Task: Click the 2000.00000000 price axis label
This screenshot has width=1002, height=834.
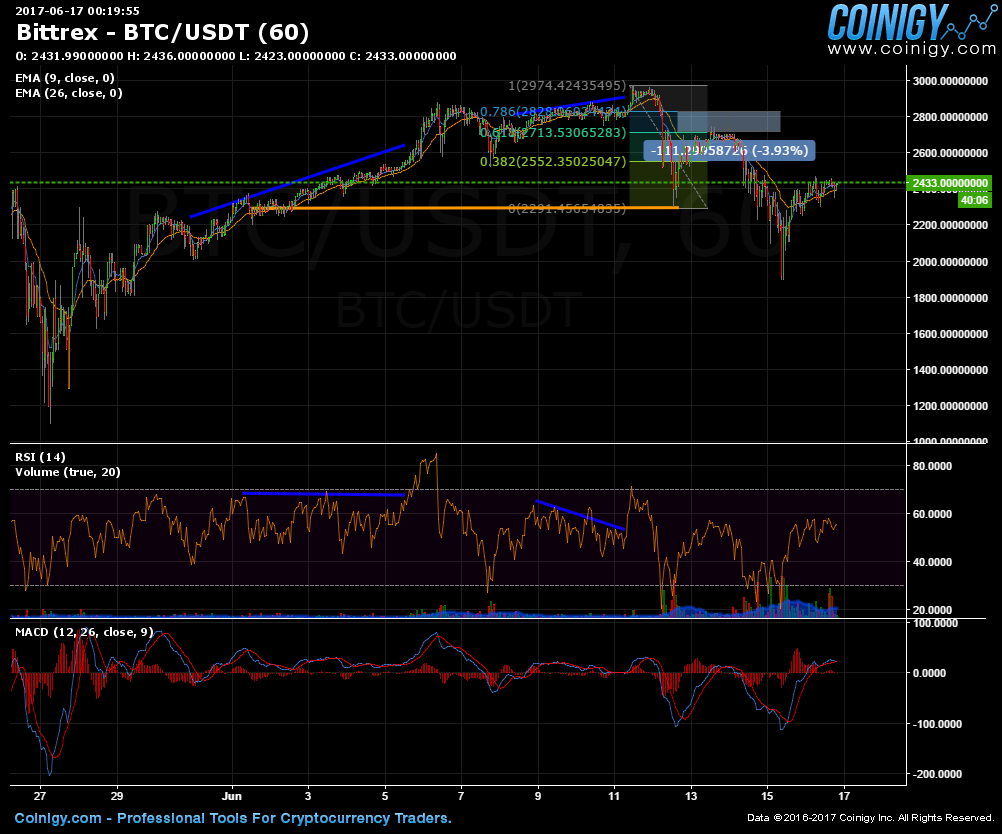Action: click(950, 261)
